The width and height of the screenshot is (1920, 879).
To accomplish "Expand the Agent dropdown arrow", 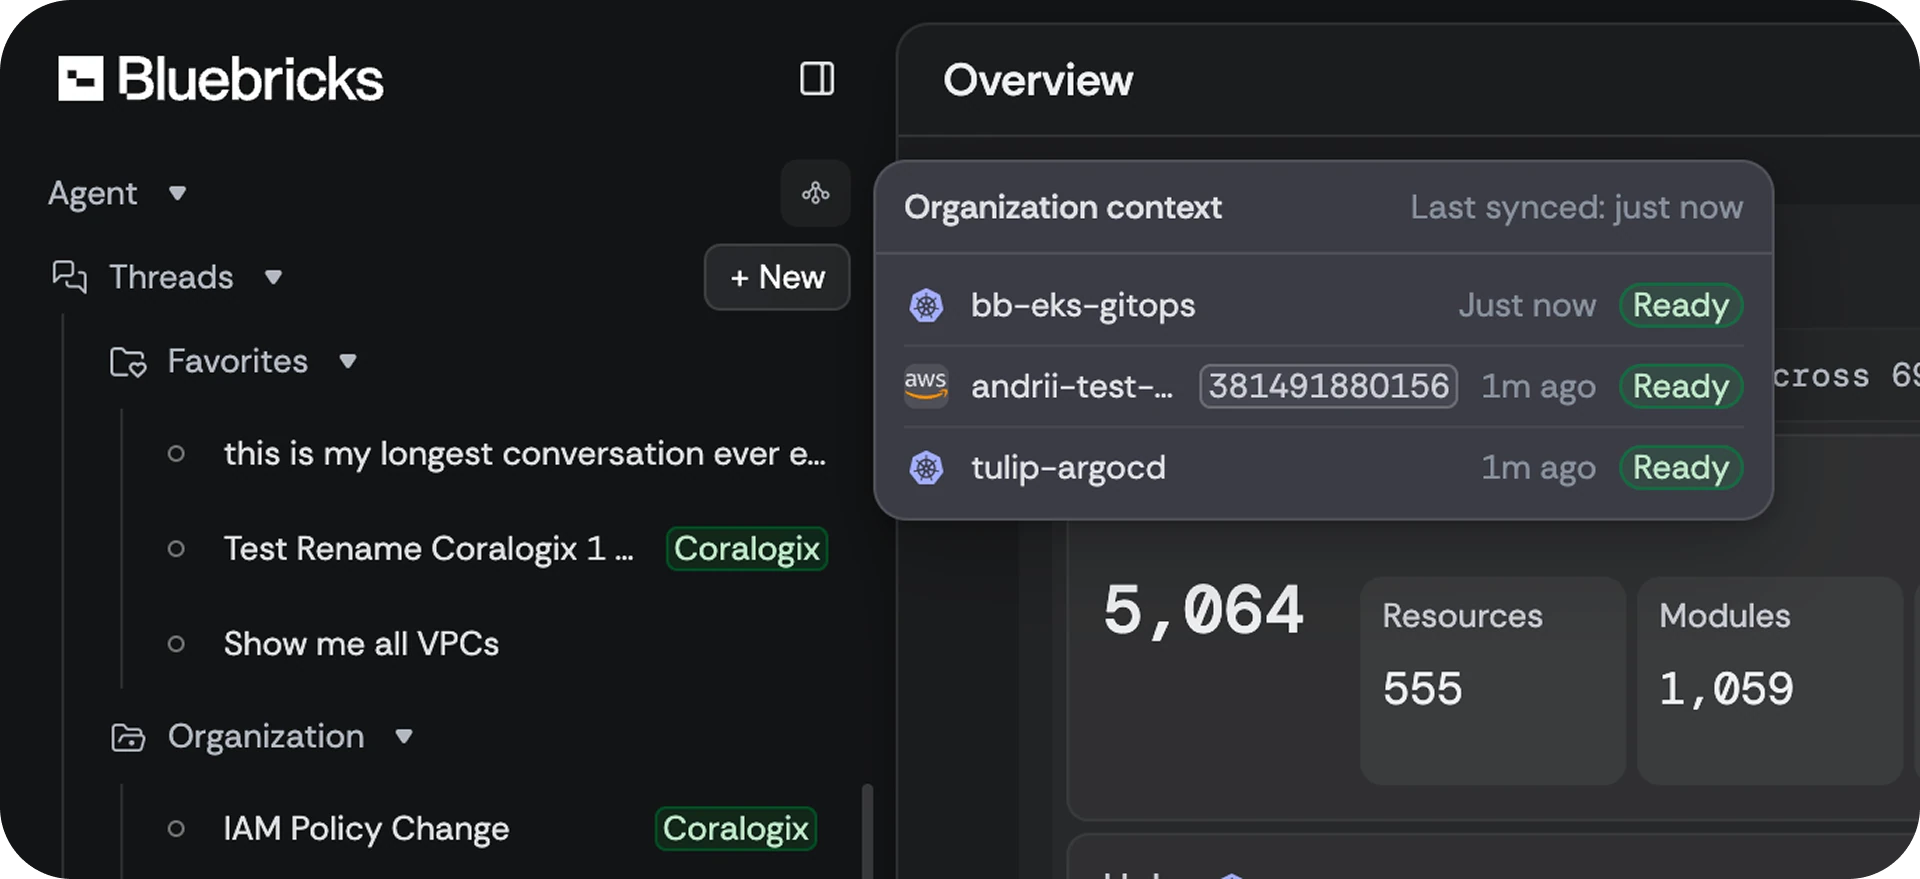I will pyautogui.click(x=177, y=193).
